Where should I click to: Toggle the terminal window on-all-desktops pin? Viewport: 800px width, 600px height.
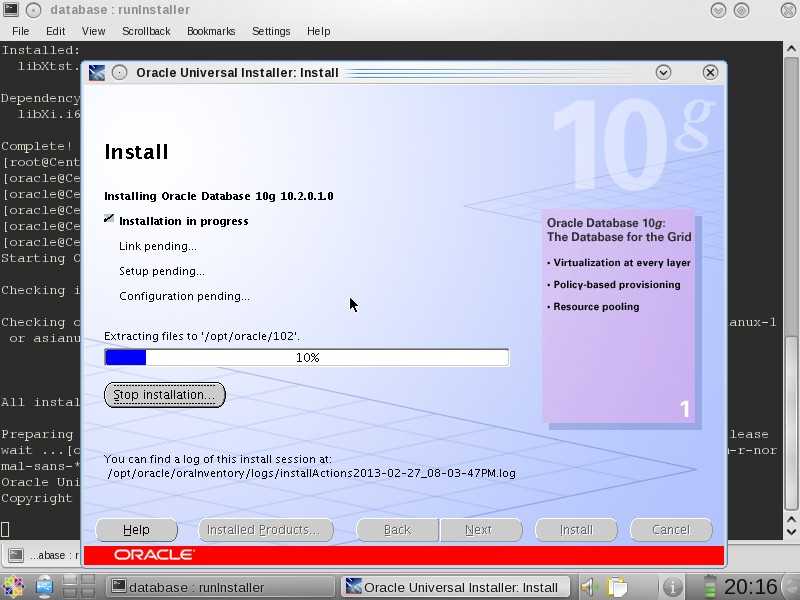coord(33,10)
